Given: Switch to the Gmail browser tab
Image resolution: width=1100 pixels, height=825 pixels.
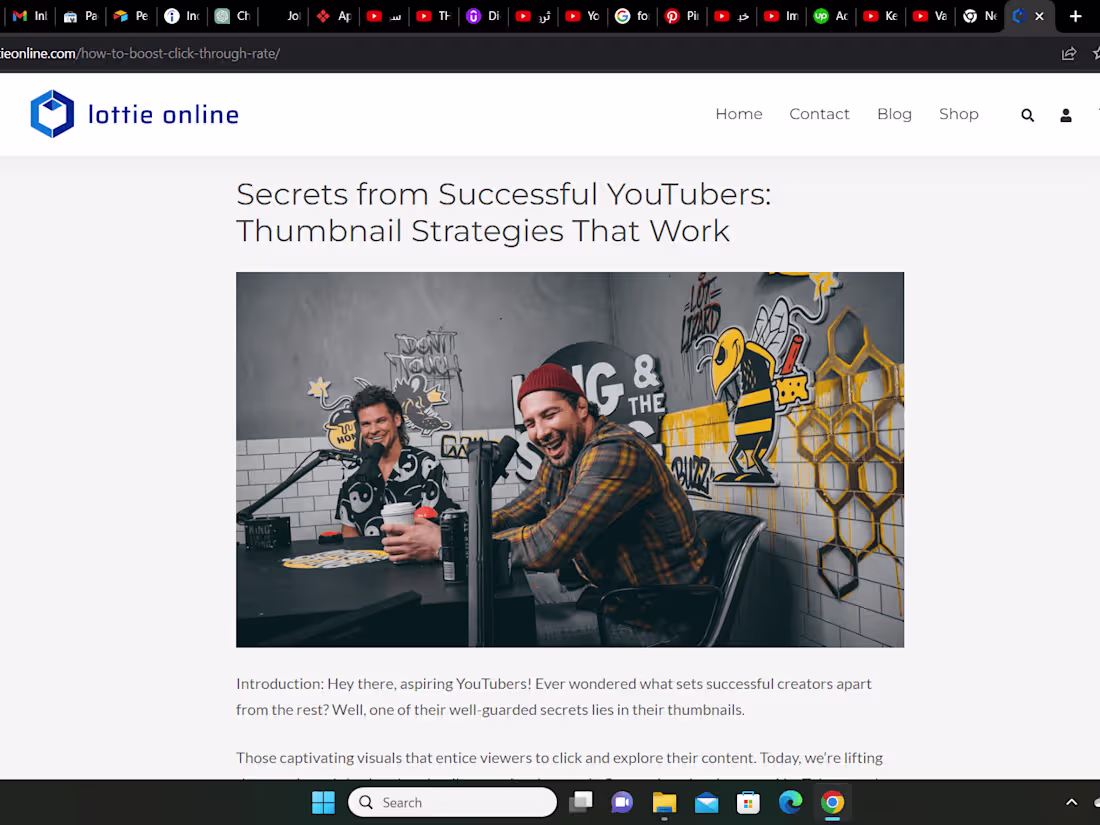Looking at the screenshot, I should (28, 16).
